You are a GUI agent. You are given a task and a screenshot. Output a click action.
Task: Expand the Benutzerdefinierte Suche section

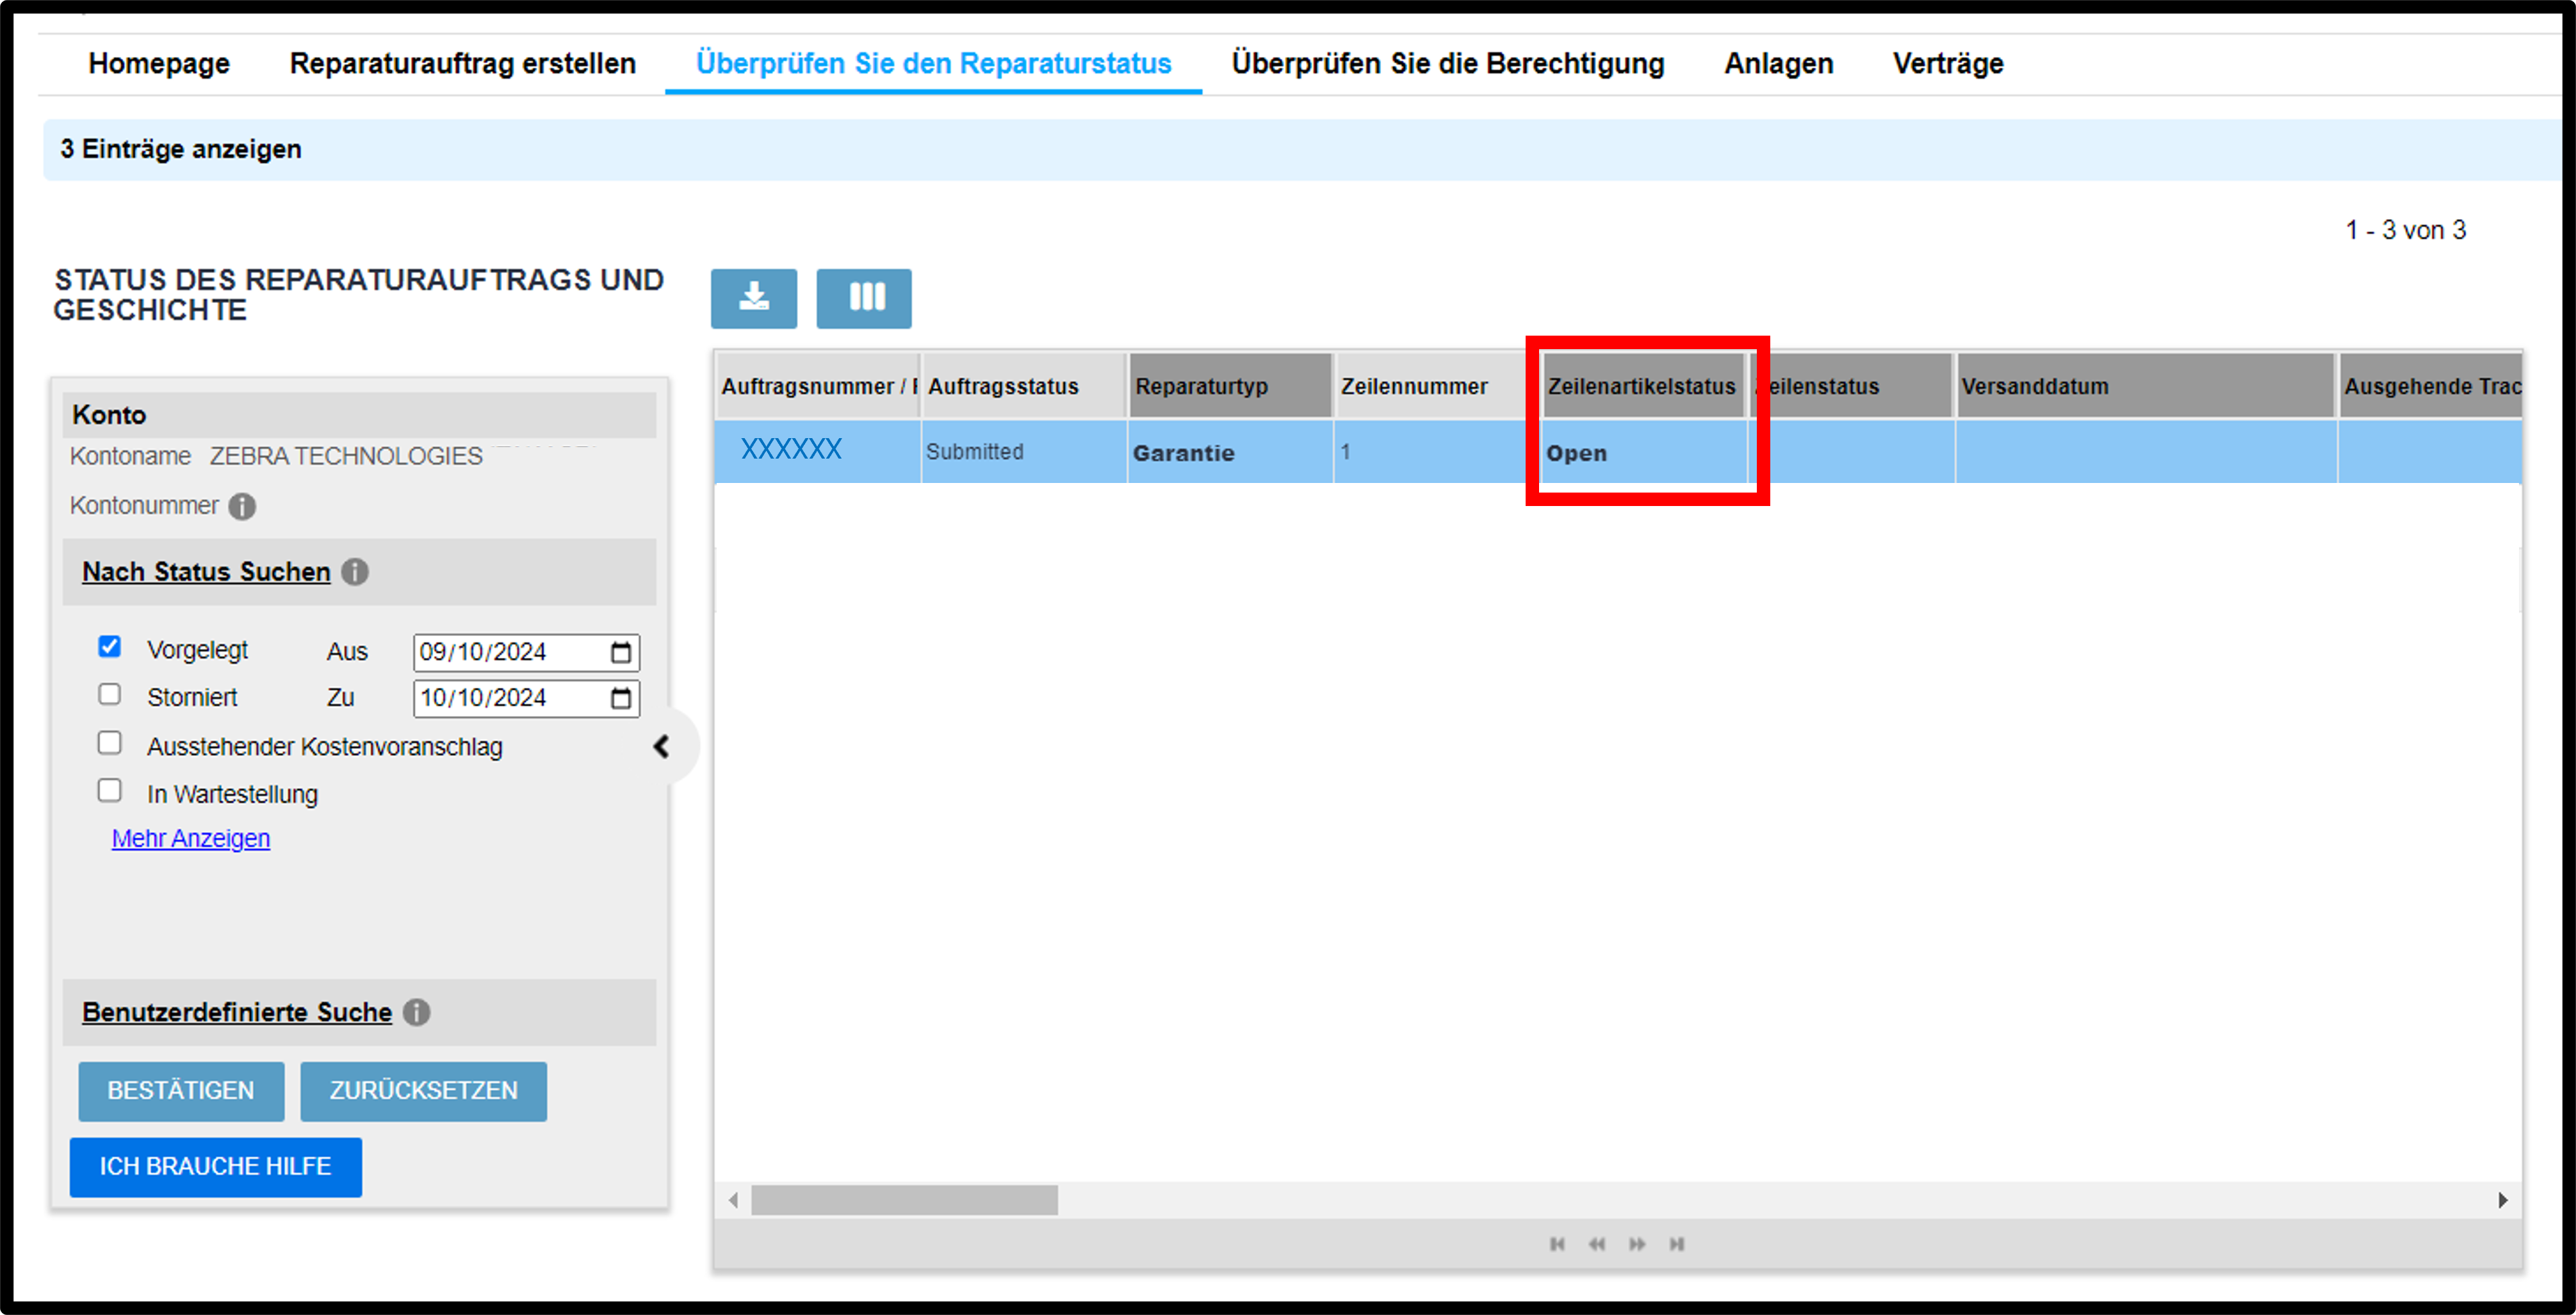(237, 1012)
